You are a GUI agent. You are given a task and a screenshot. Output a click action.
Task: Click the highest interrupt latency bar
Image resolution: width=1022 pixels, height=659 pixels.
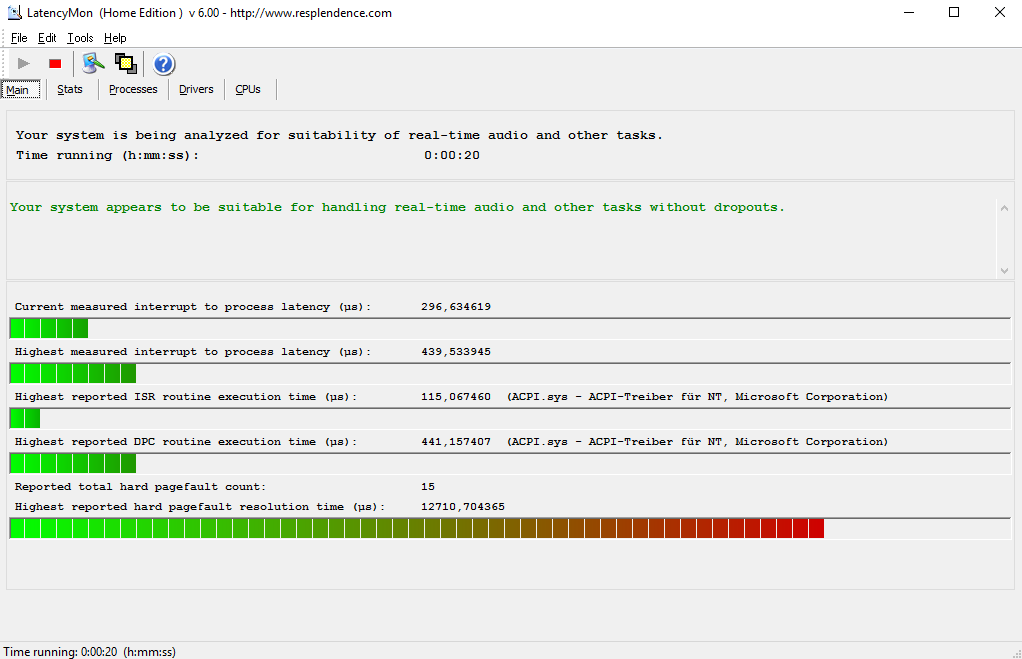510,373
